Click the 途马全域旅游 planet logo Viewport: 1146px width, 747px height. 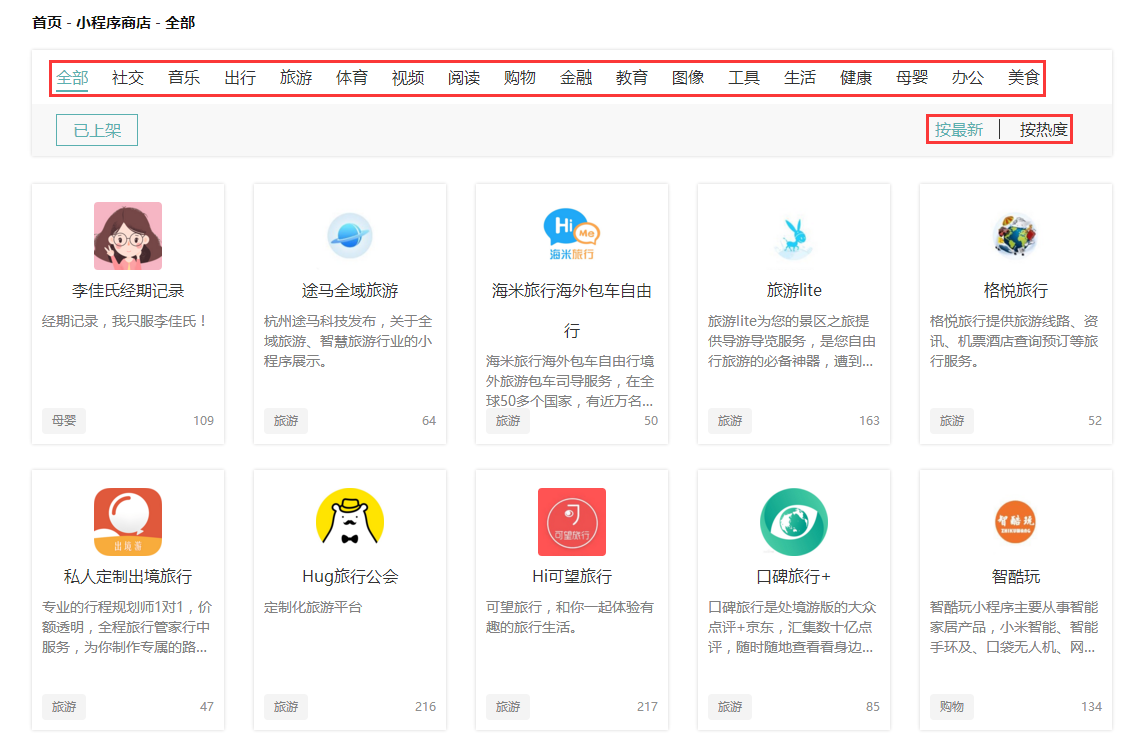point(349,235)
